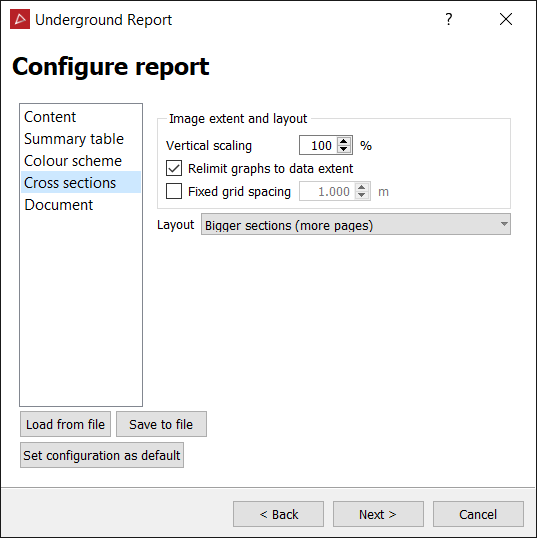Close the Underground Report dialog
Image resolution: width=537 pixels, height=538 pixels.
506,19
